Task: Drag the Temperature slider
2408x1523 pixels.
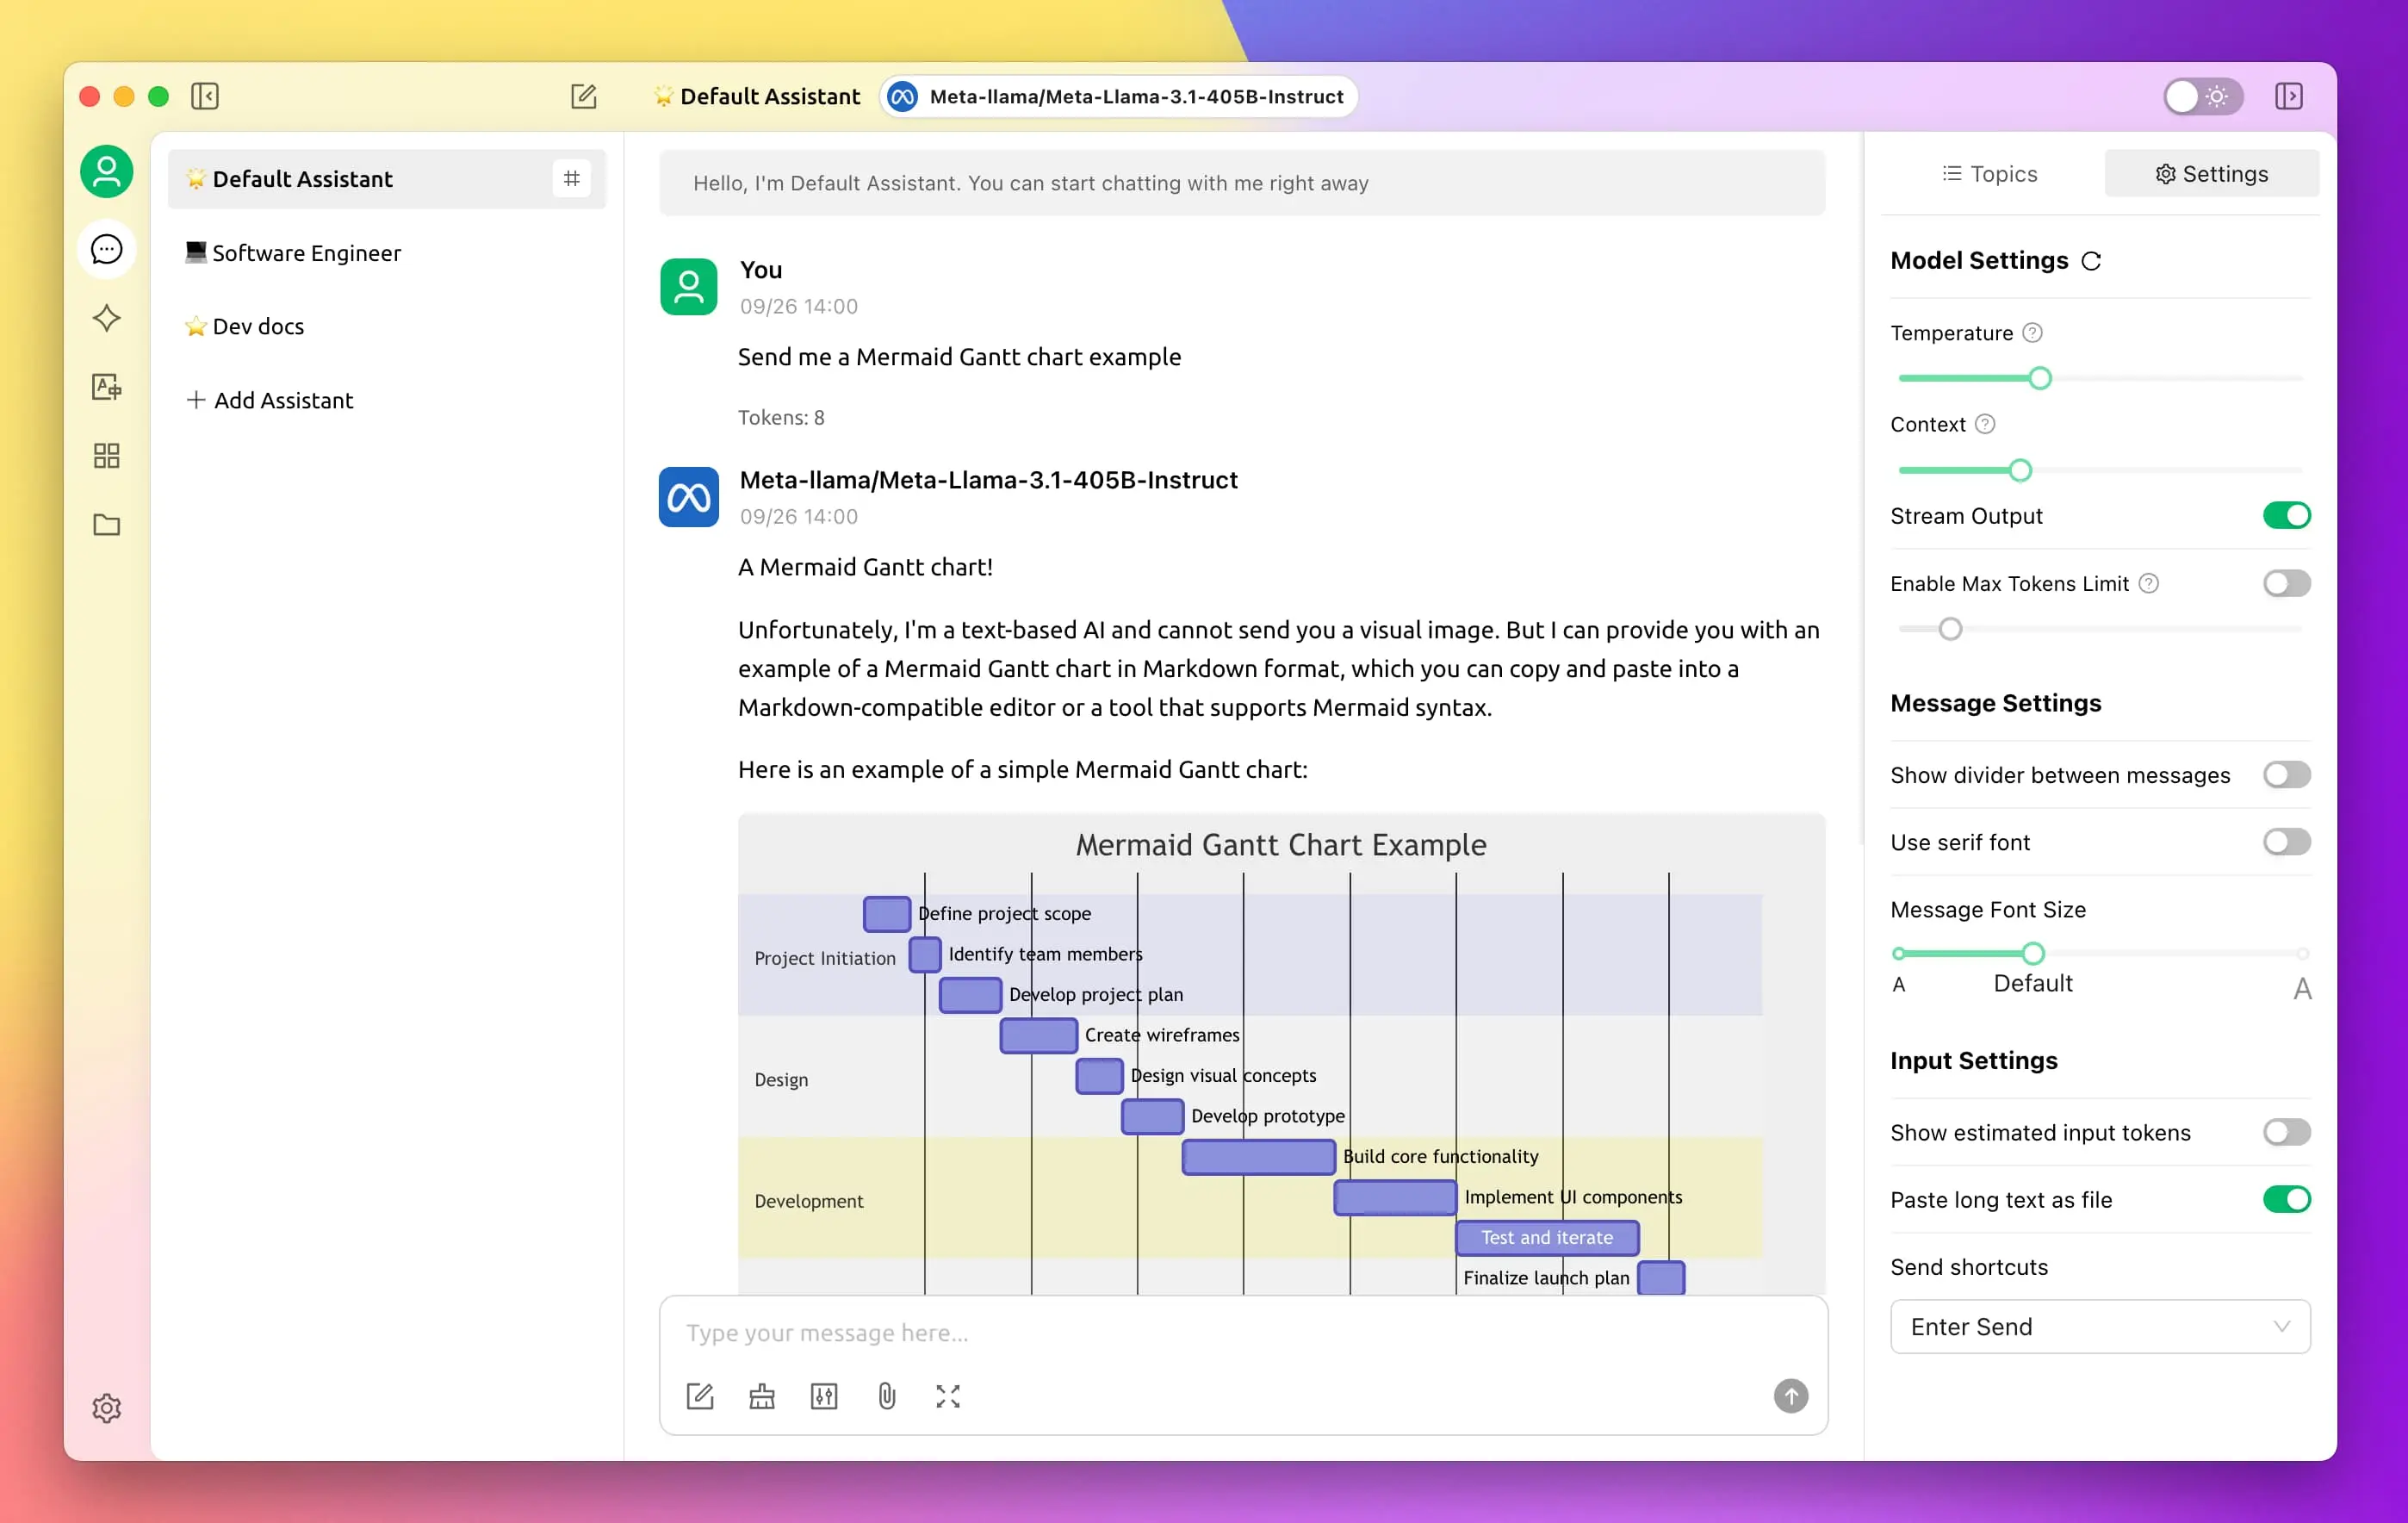Action: [2039, 377]
